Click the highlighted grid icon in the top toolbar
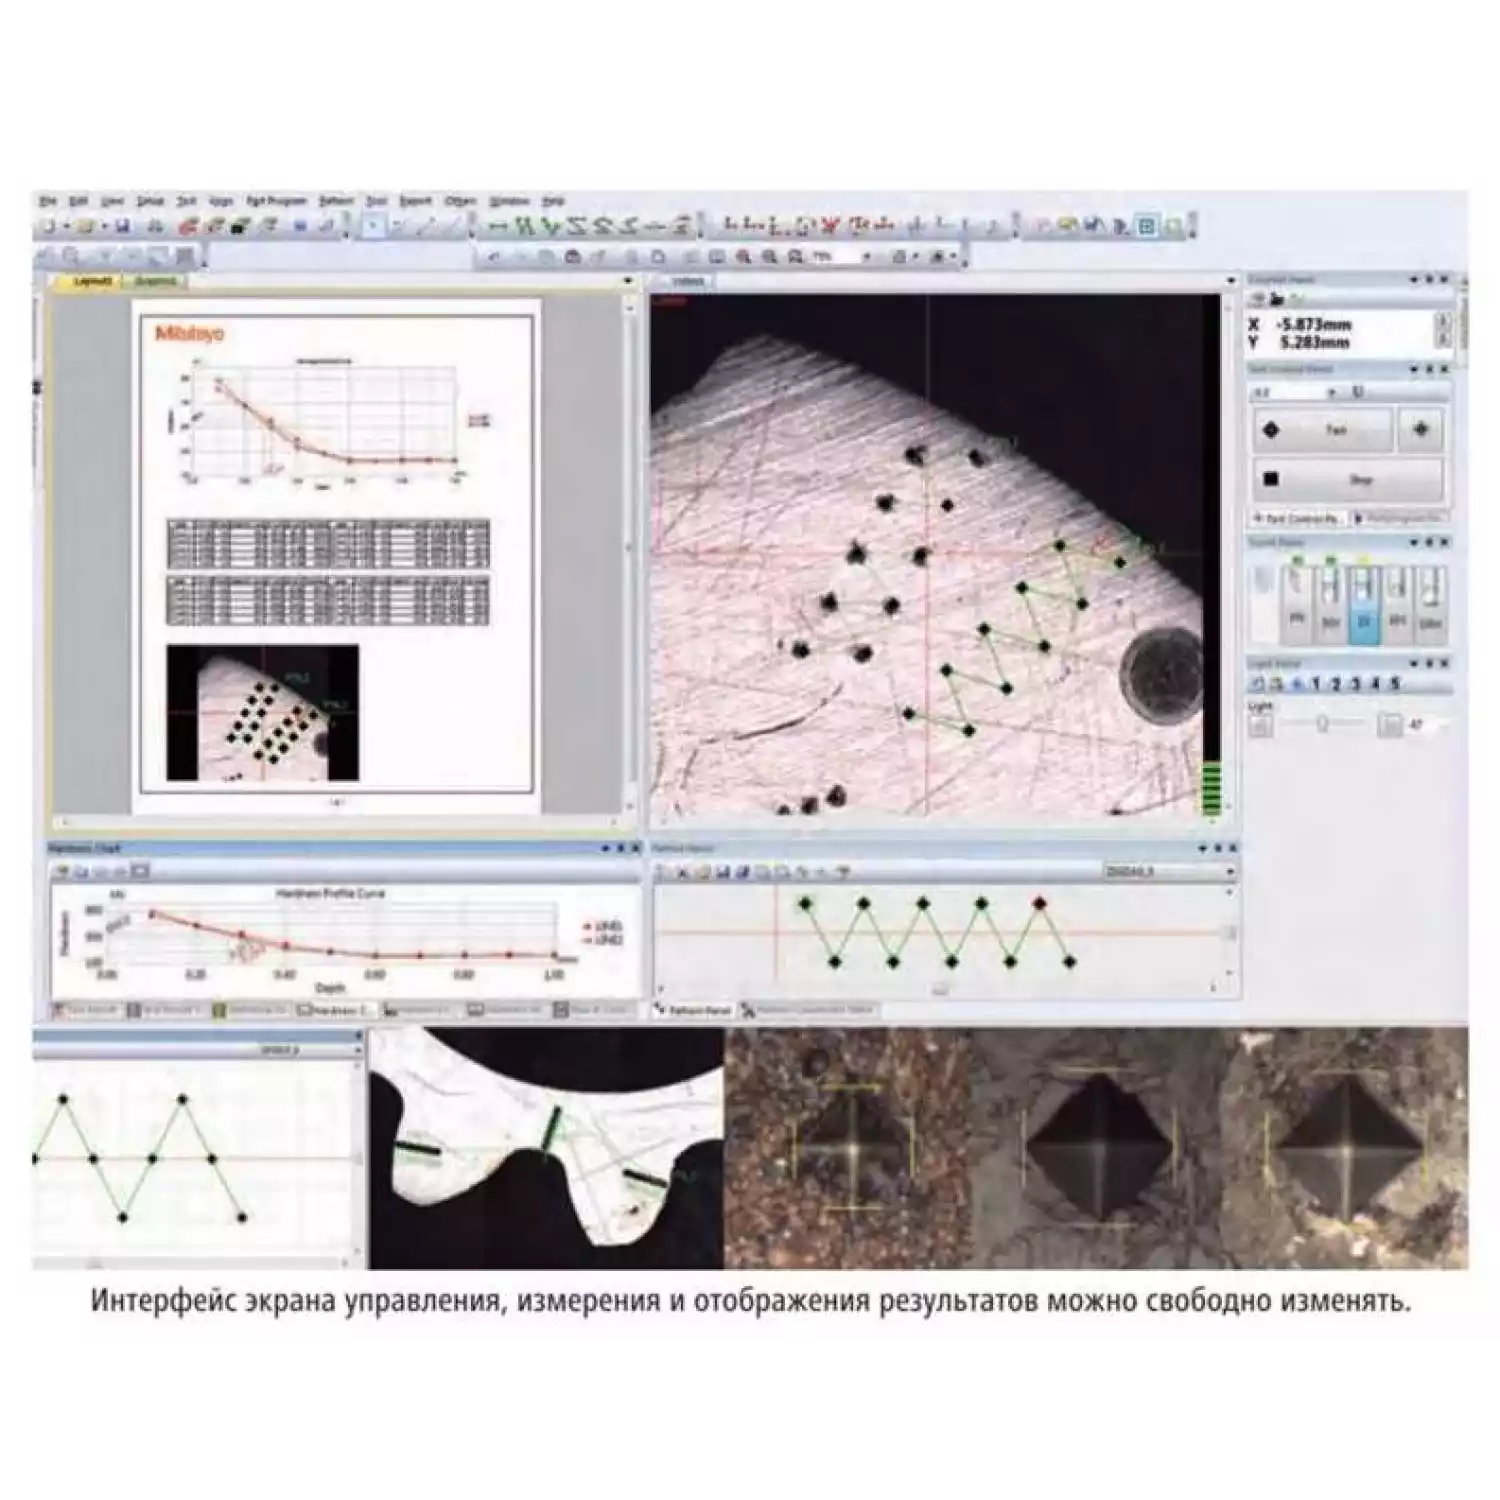The image size is (1500, 1500). coord(1147,227)
